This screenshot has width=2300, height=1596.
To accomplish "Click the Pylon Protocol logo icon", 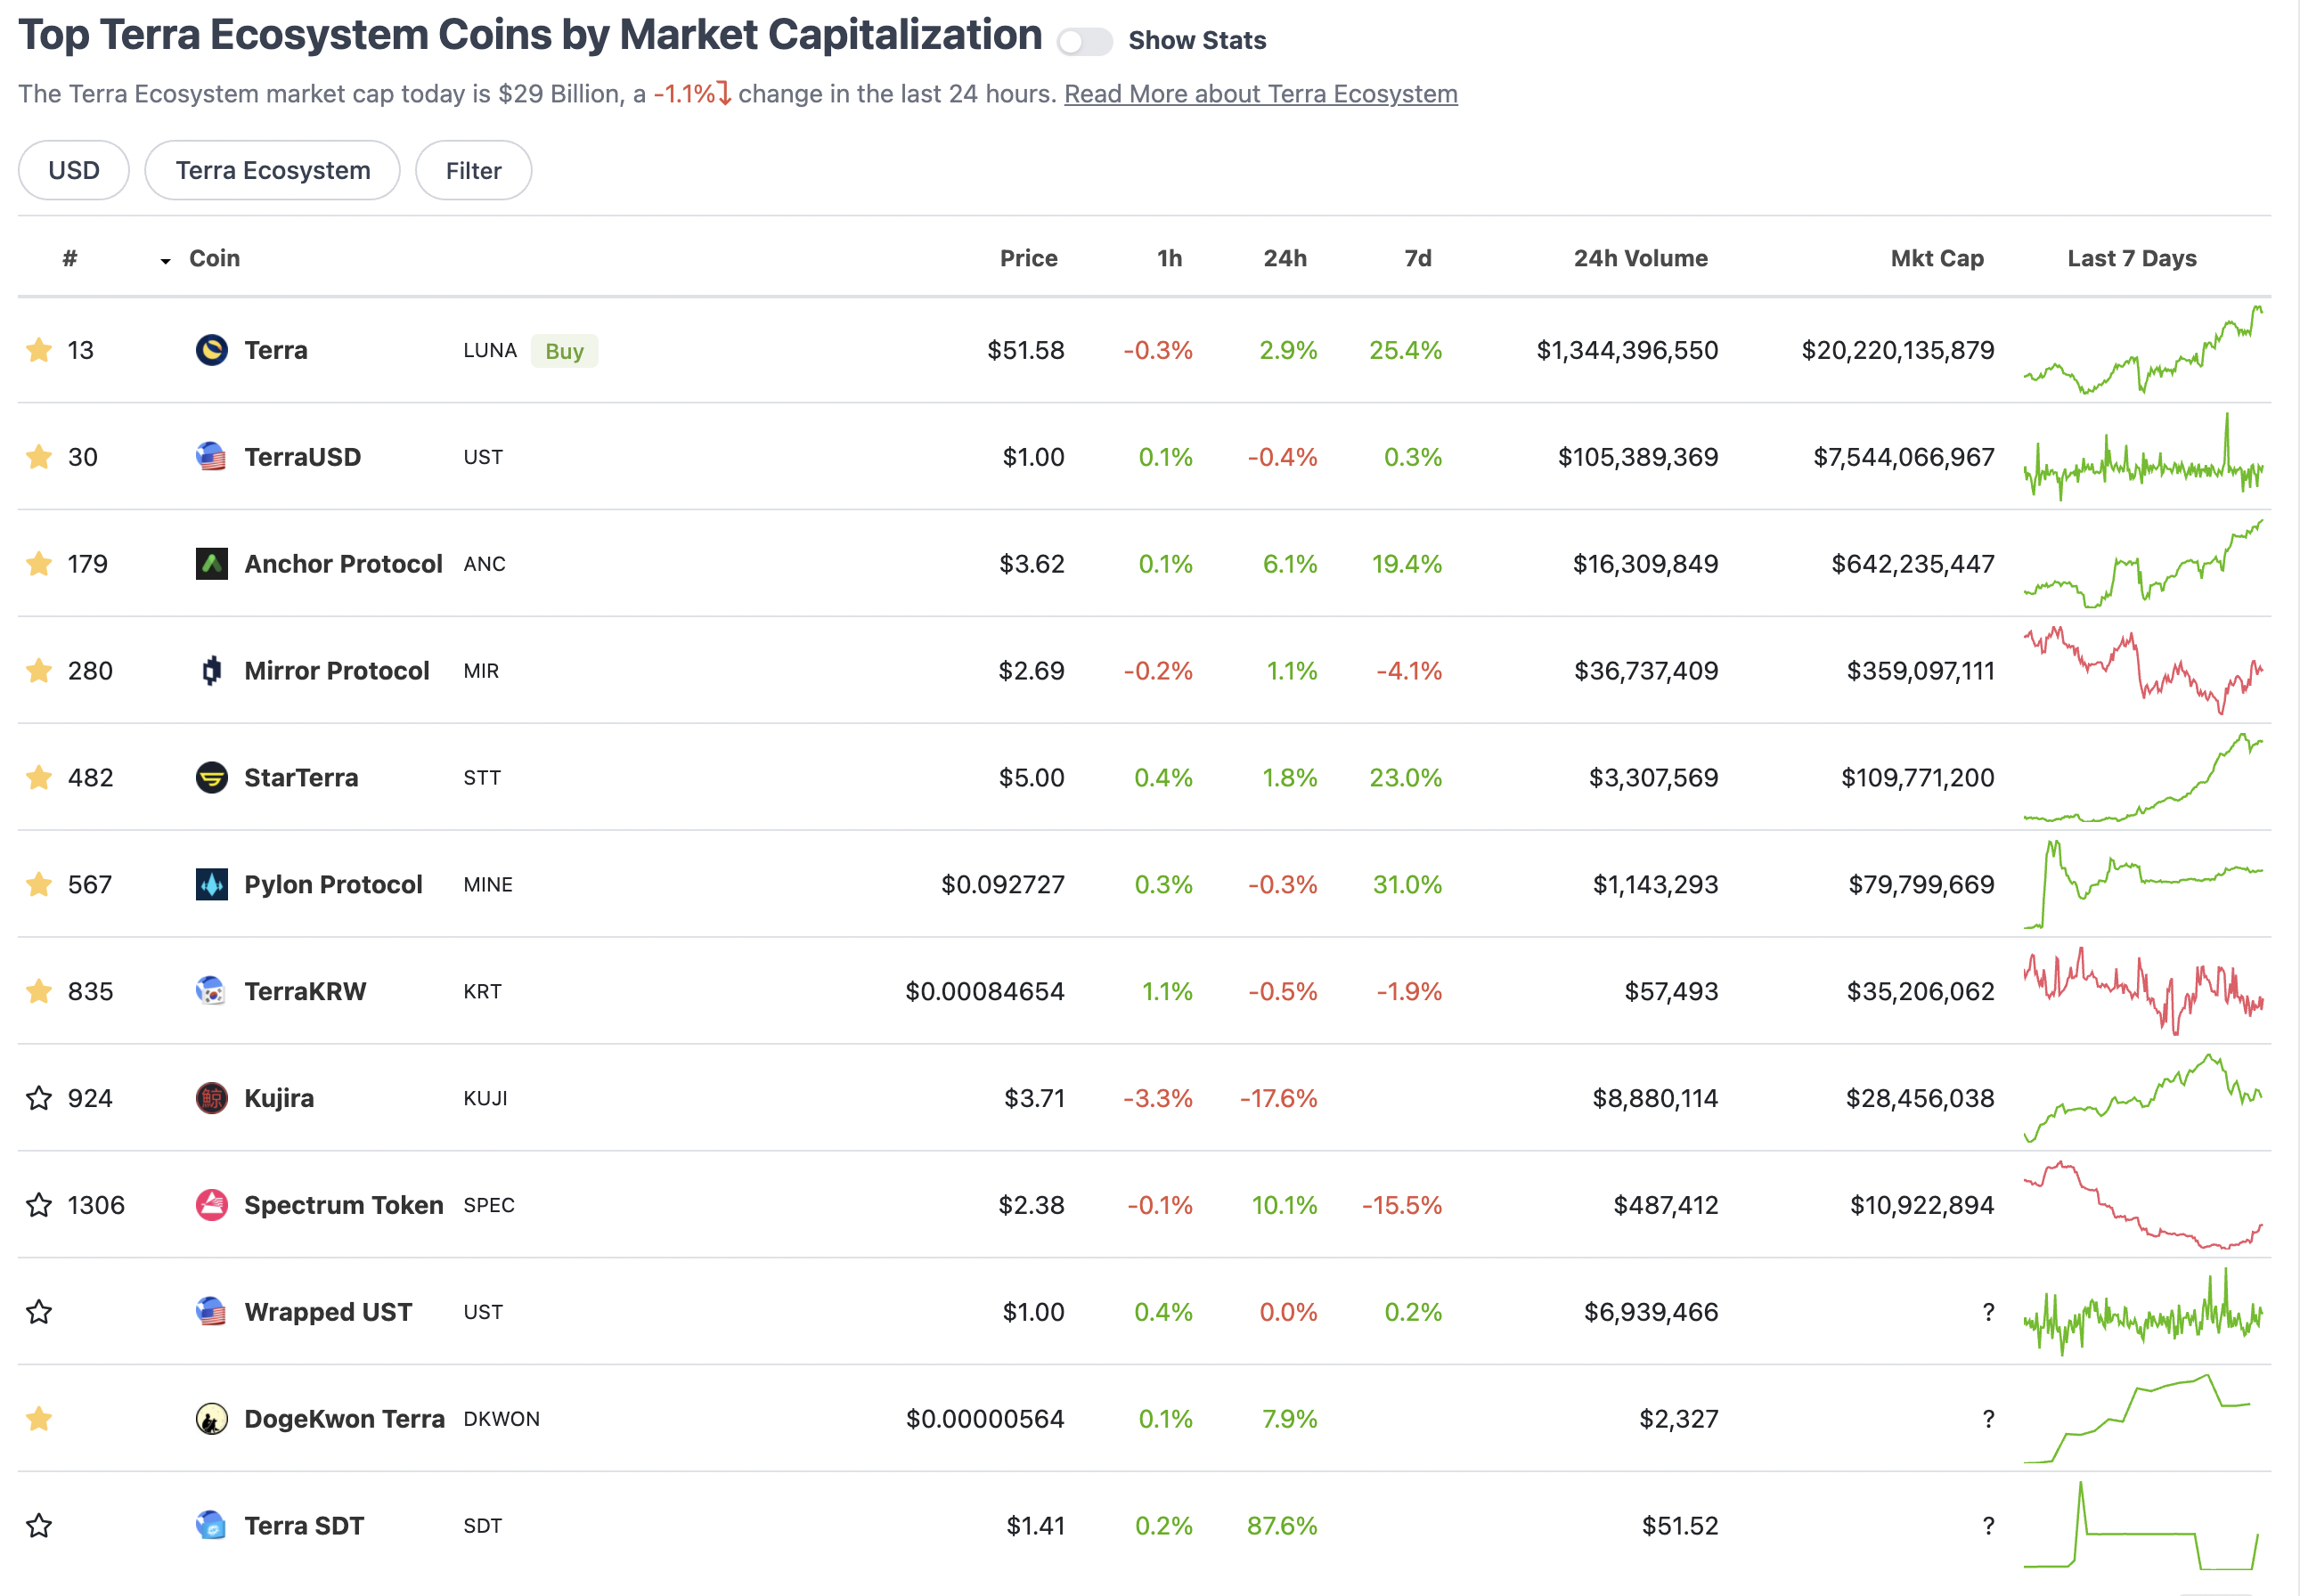I will coord(211,885).
